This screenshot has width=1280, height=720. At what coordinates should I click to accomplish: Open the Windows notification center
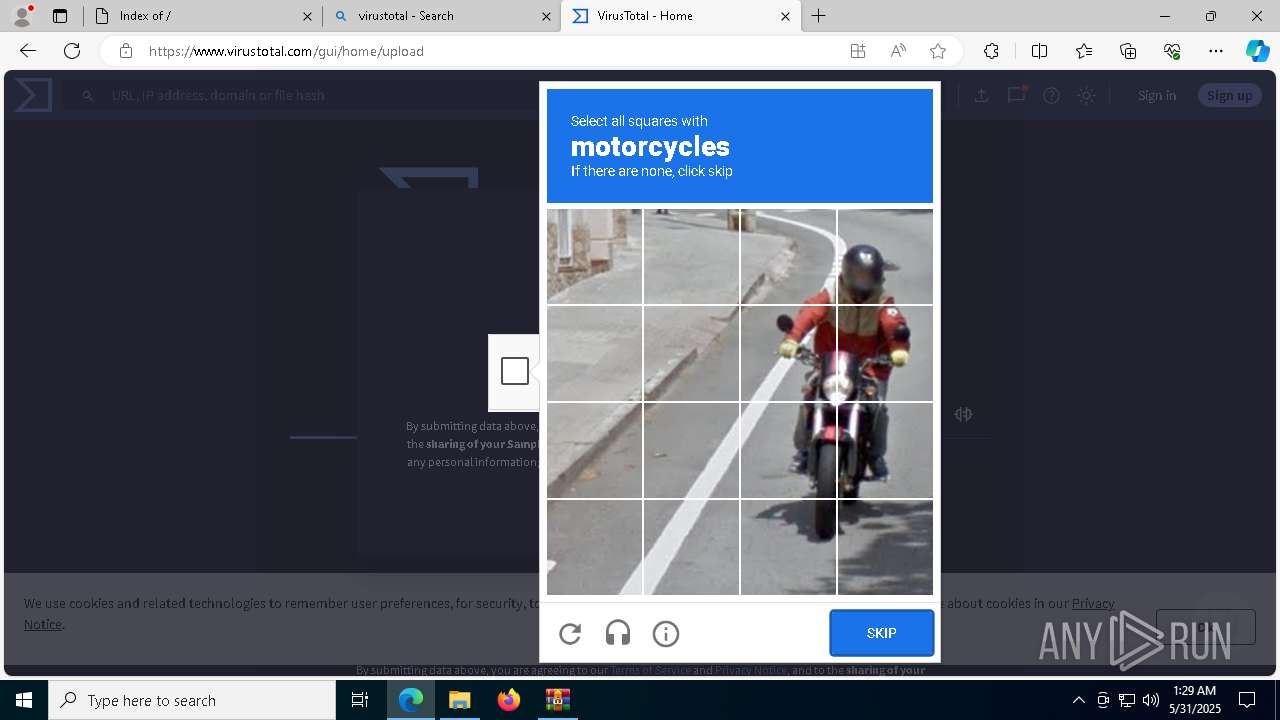1247,700
